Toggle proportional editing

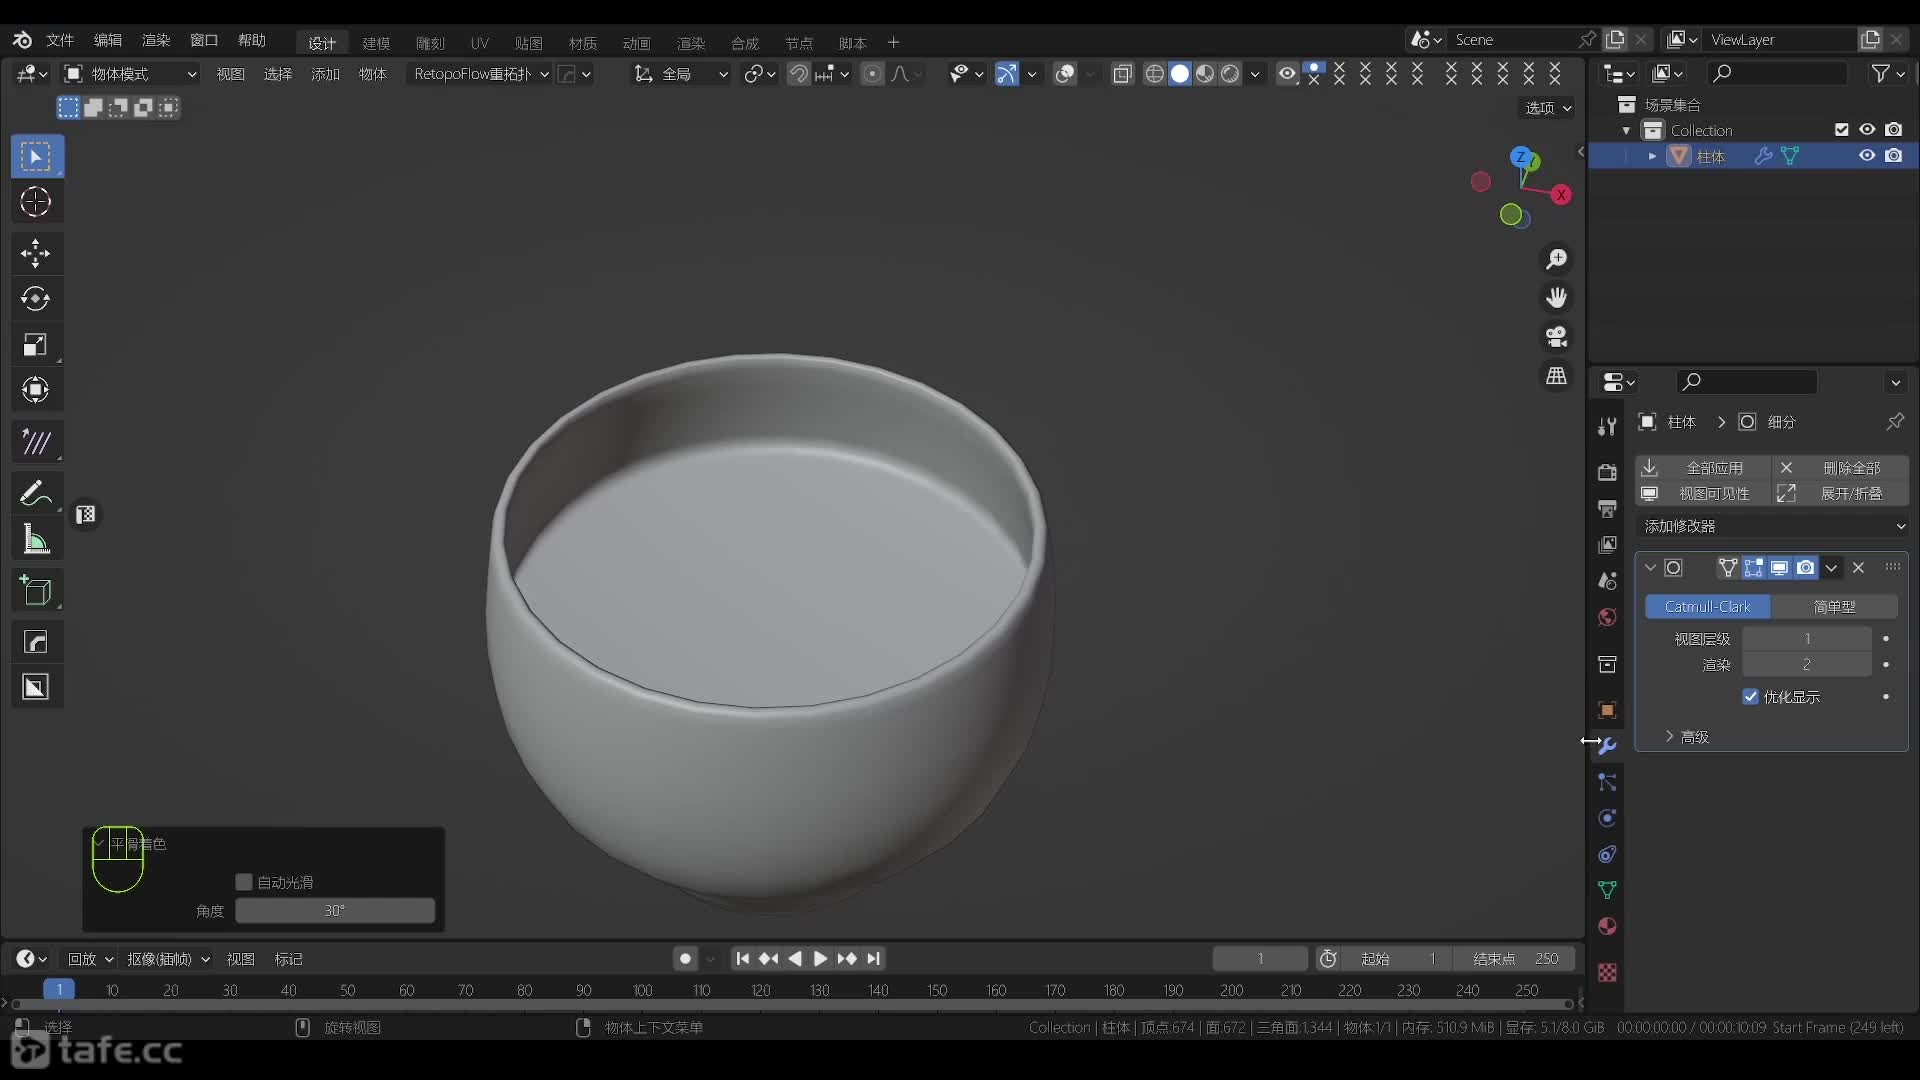click(x=872, y=74)
